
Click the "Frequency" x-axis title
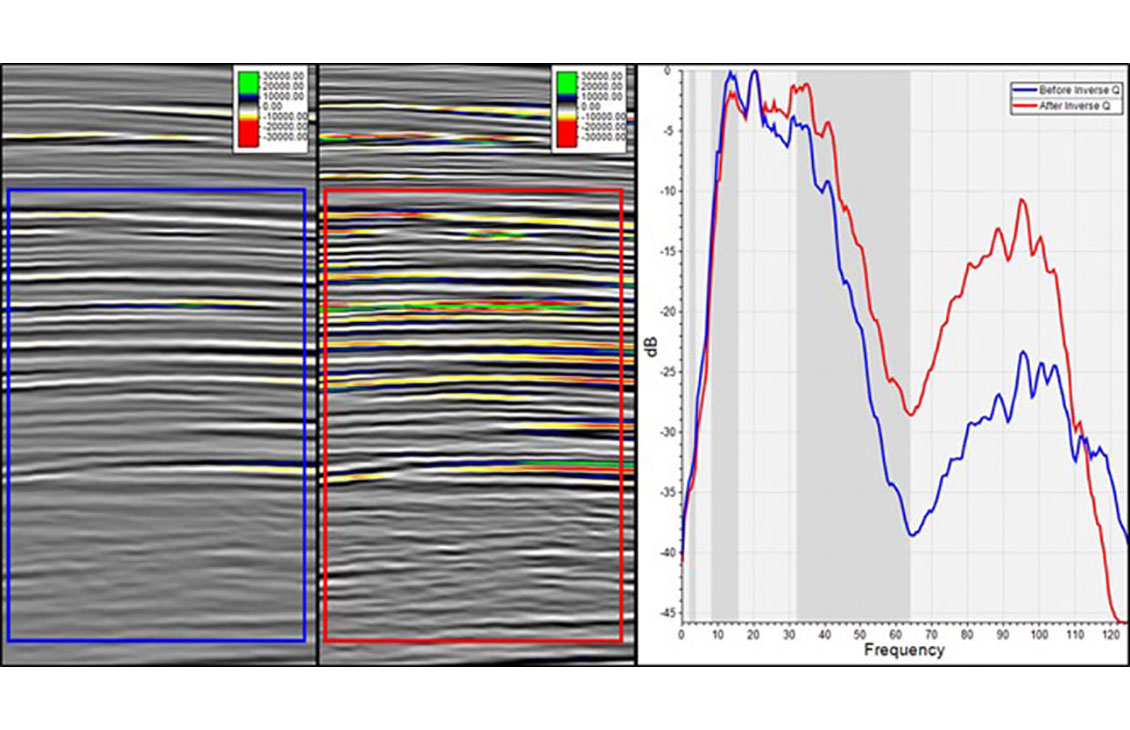[902, 650]
